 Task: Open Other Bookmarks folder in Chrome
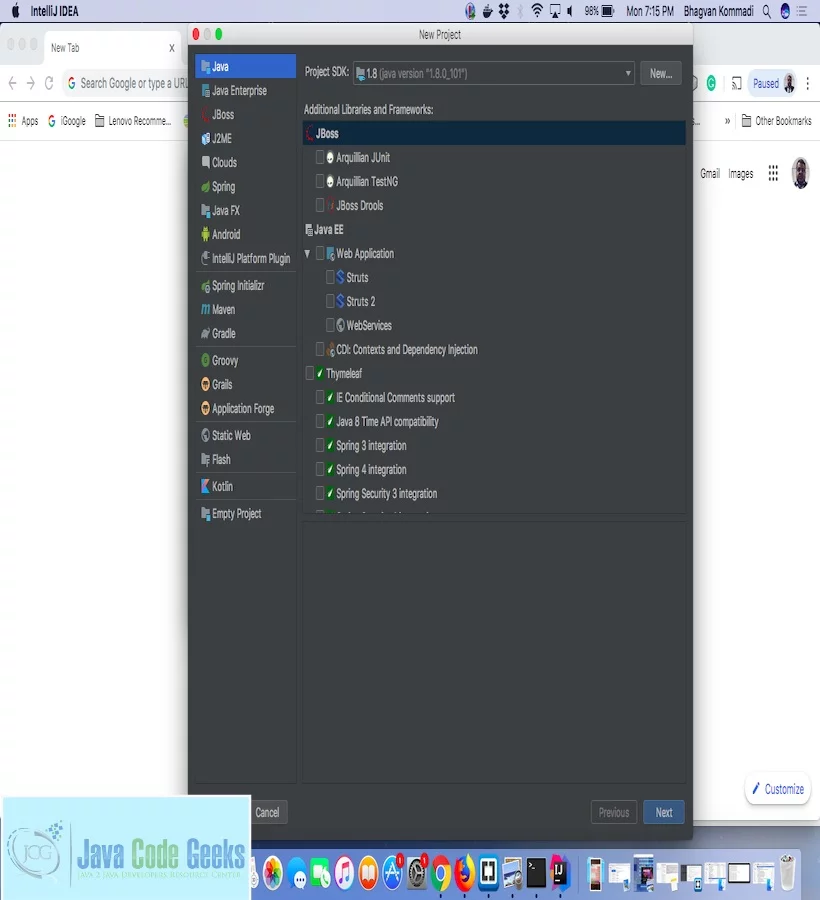[x=776, y=121]
